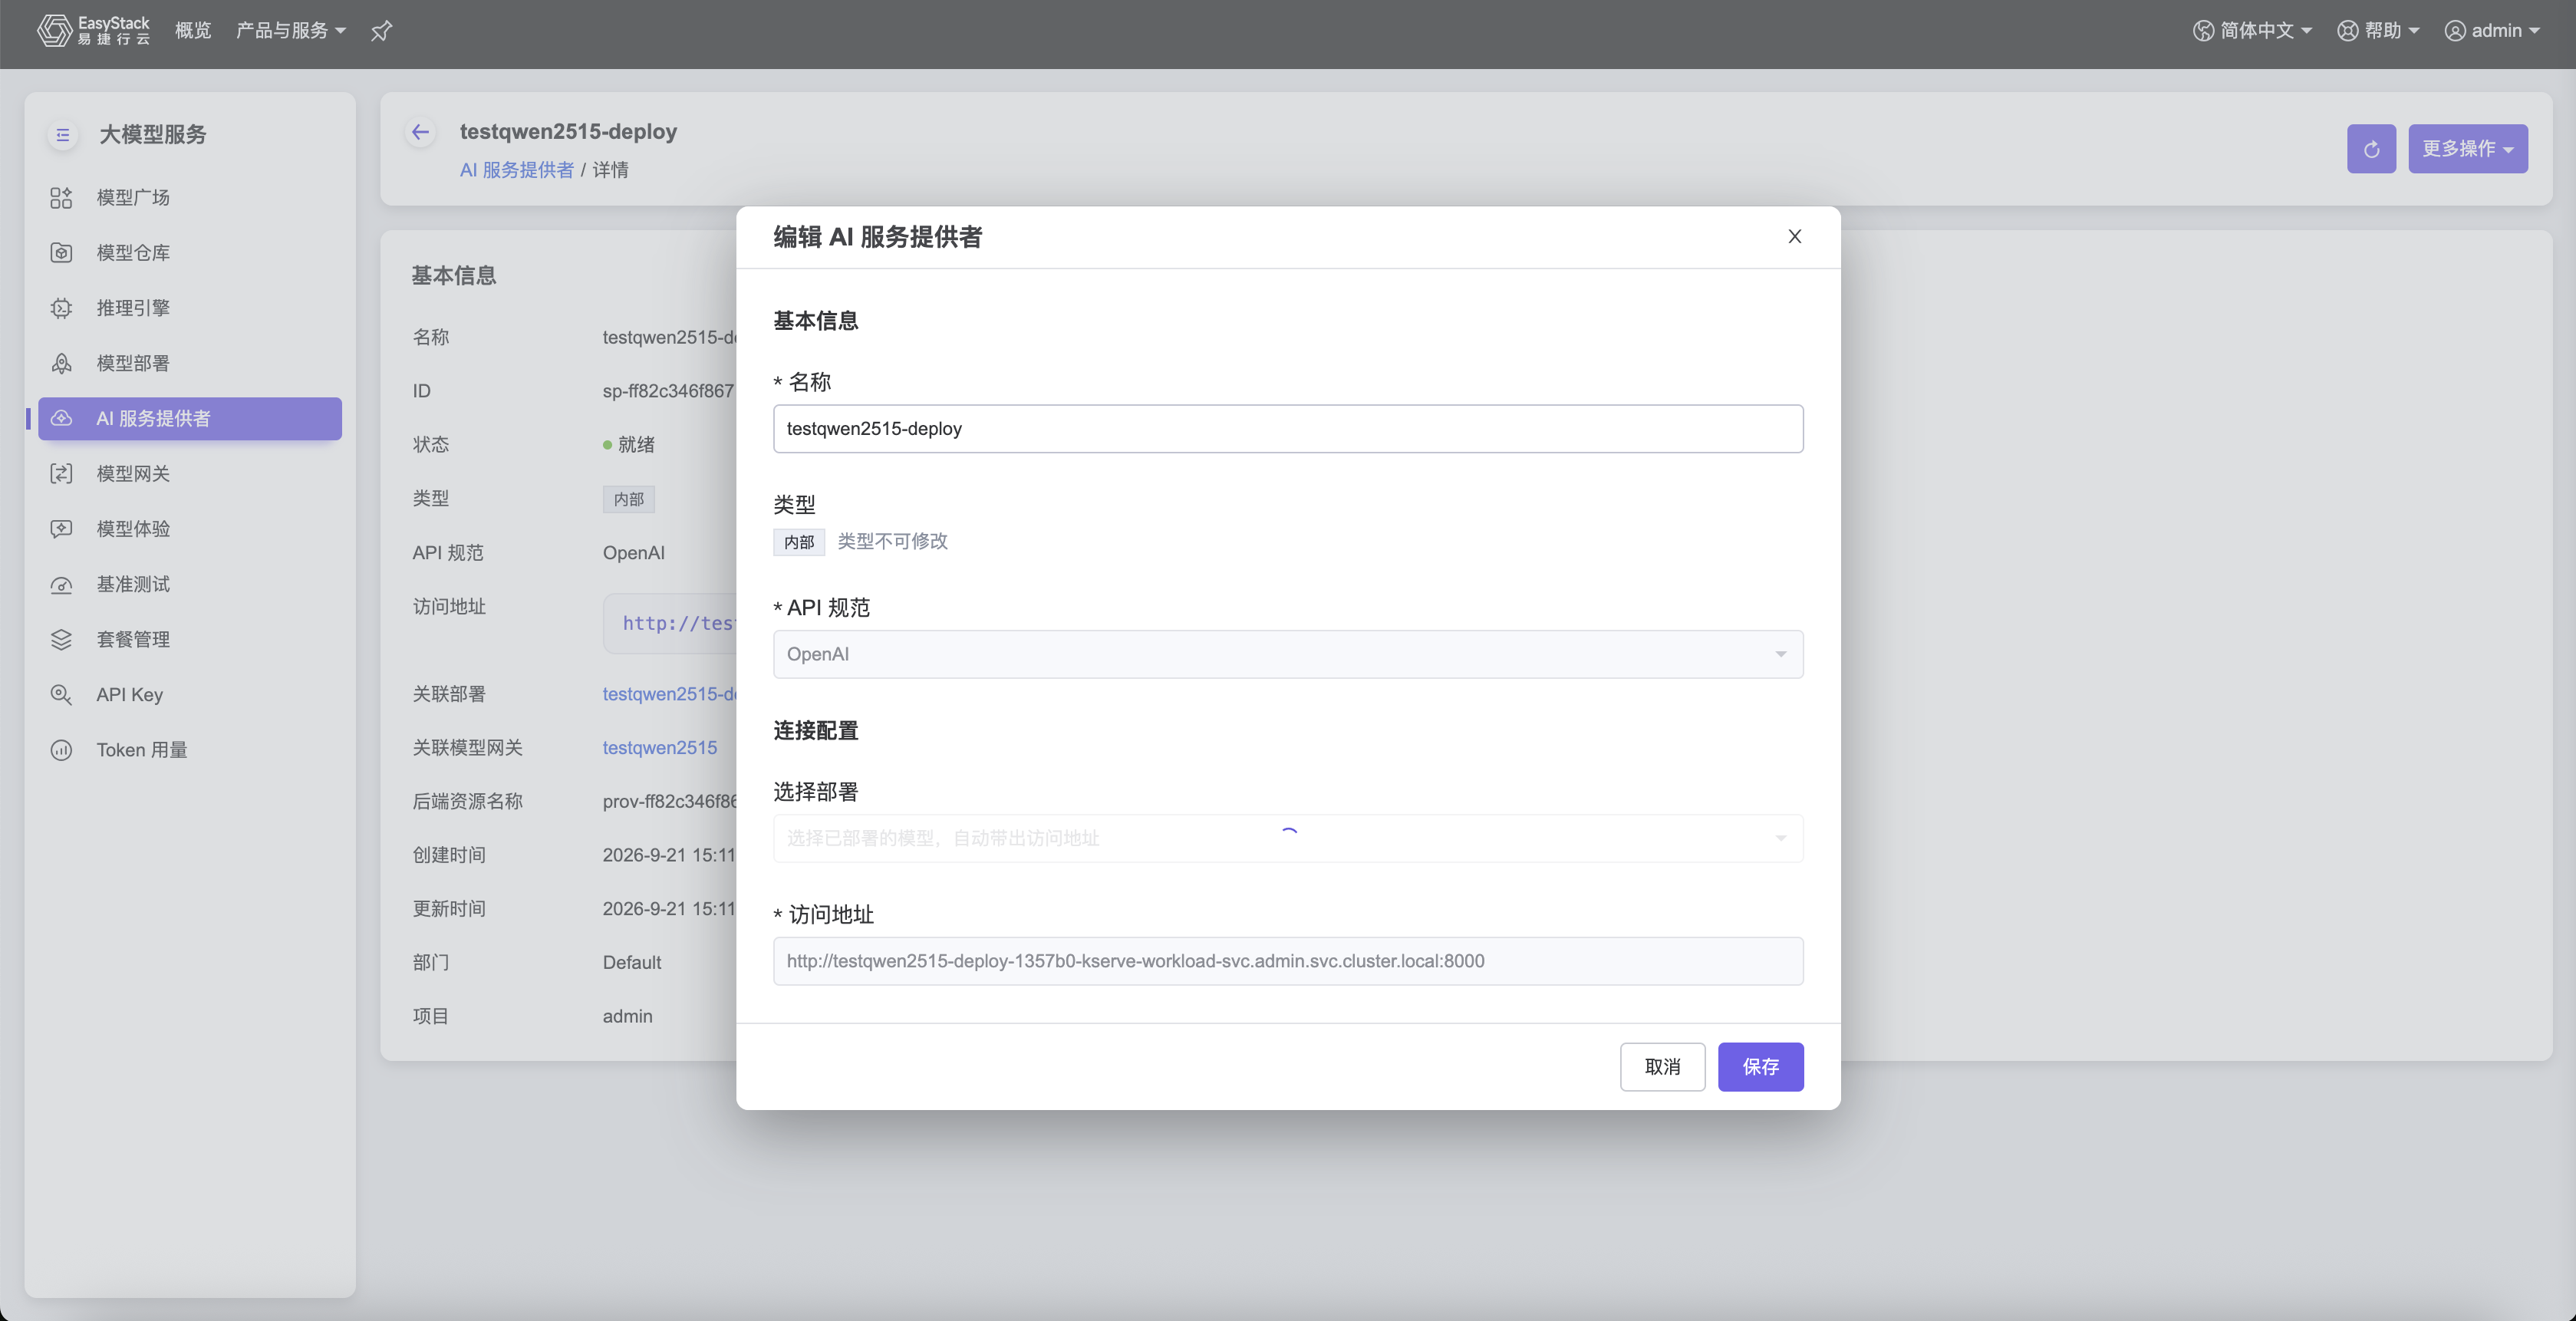Image resolution: width=2576 pixels, height=1321 pixels.
Task: Expand the API 规范 OpenAI dropdown
Action: coord(1288,654)
